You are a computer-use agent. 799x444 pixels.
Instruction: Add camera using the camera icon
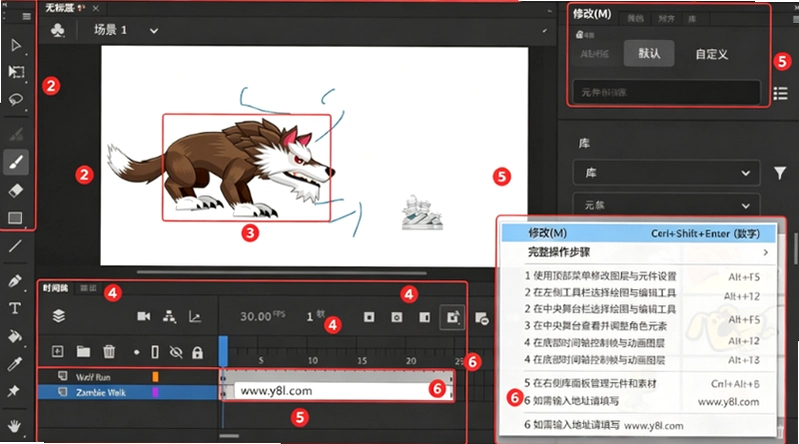tap(144, 317)
